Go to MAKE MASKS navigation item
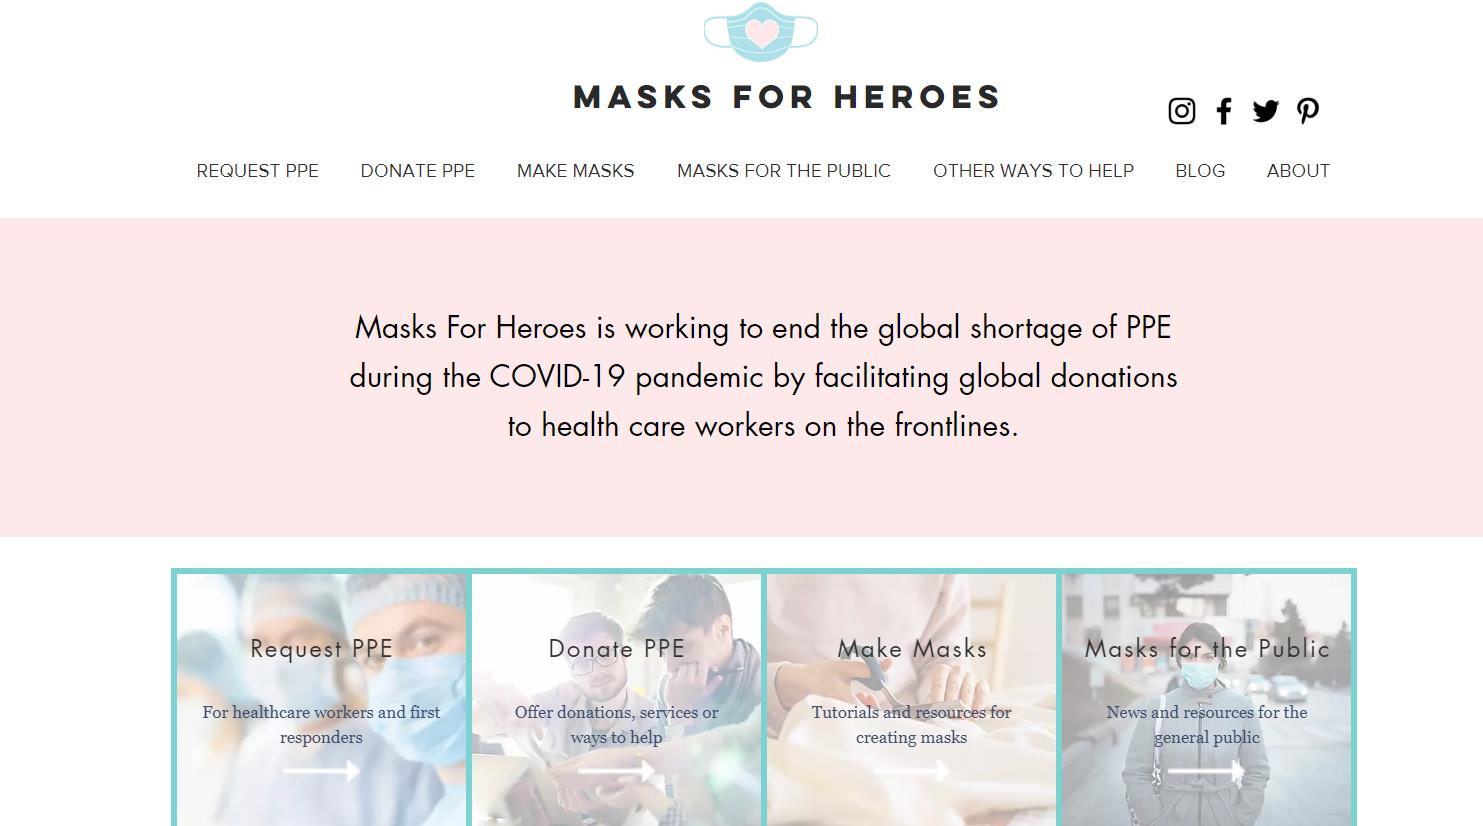Viewport: 1483px width, 826px height. 575,171
